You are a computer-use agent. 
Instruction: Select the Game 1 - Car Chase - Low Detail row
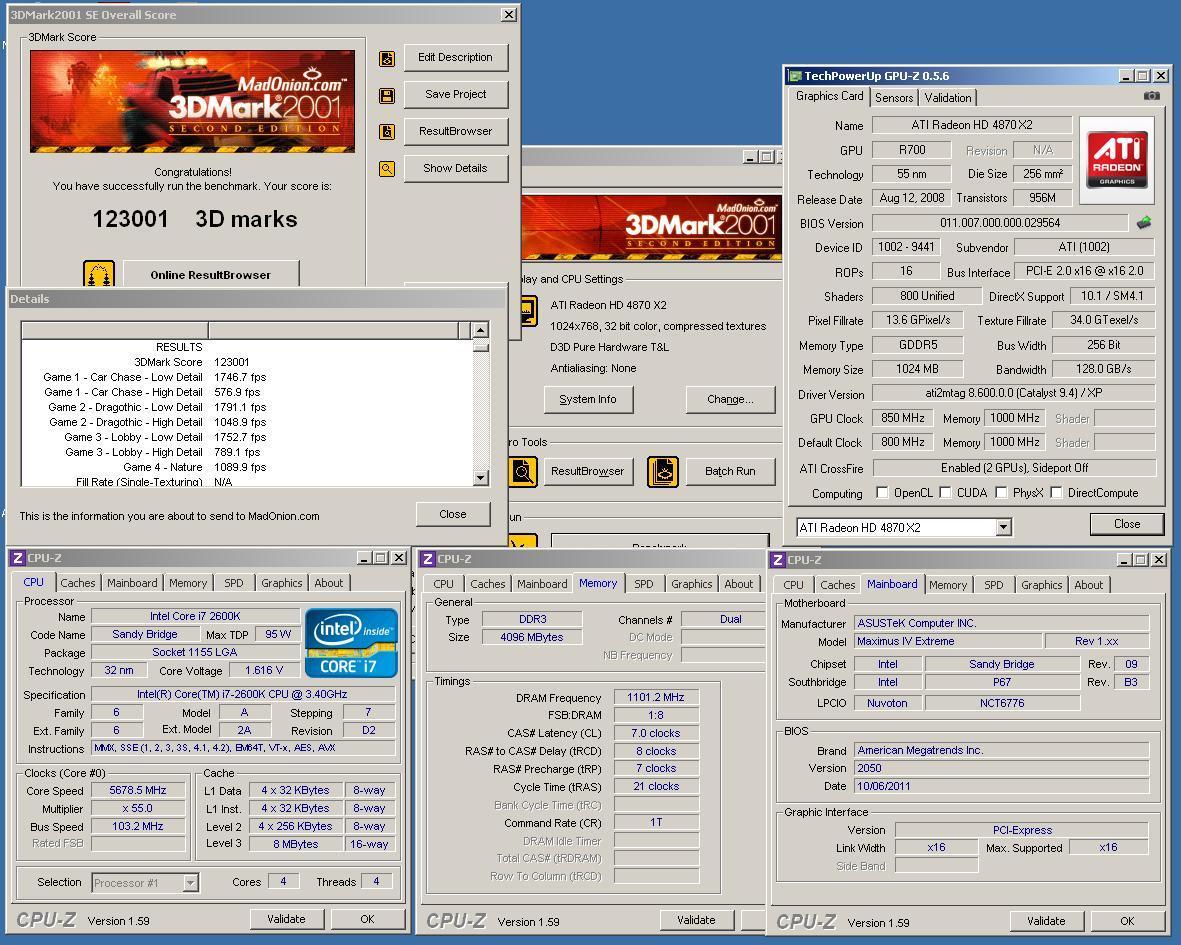coord(247,377)
